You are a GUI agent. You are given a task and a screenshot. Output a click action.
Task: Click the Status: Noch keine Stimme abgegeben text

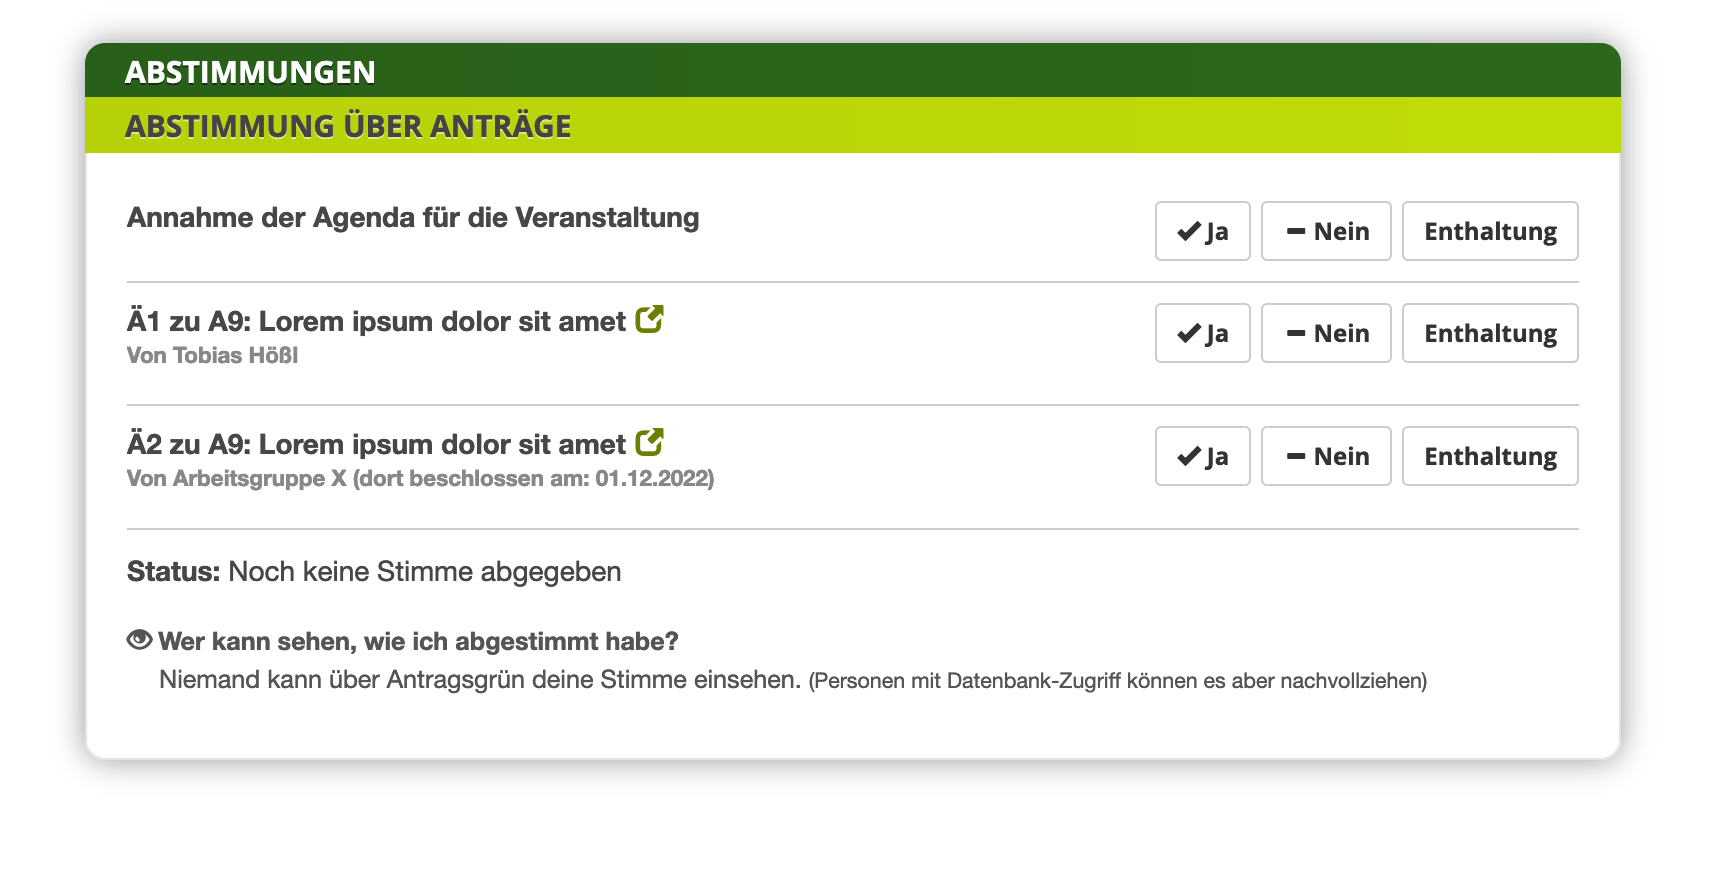373,572
